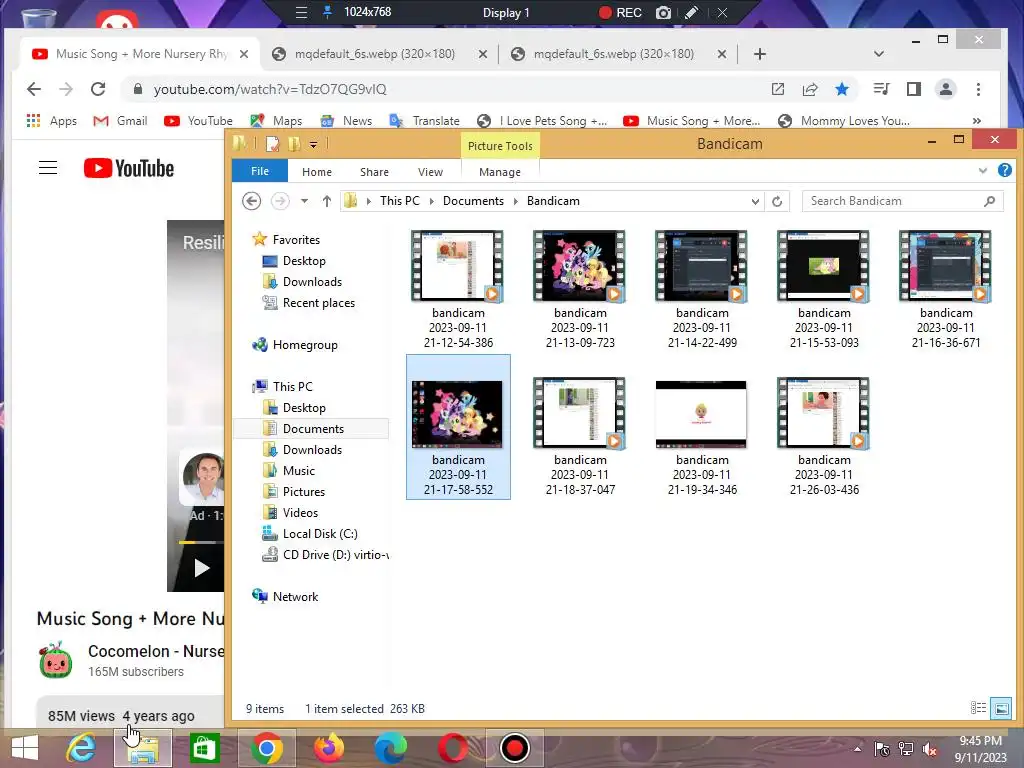Click Explorer up-one-level arrow
1024x768 pixels.
(x=327, y=201)
